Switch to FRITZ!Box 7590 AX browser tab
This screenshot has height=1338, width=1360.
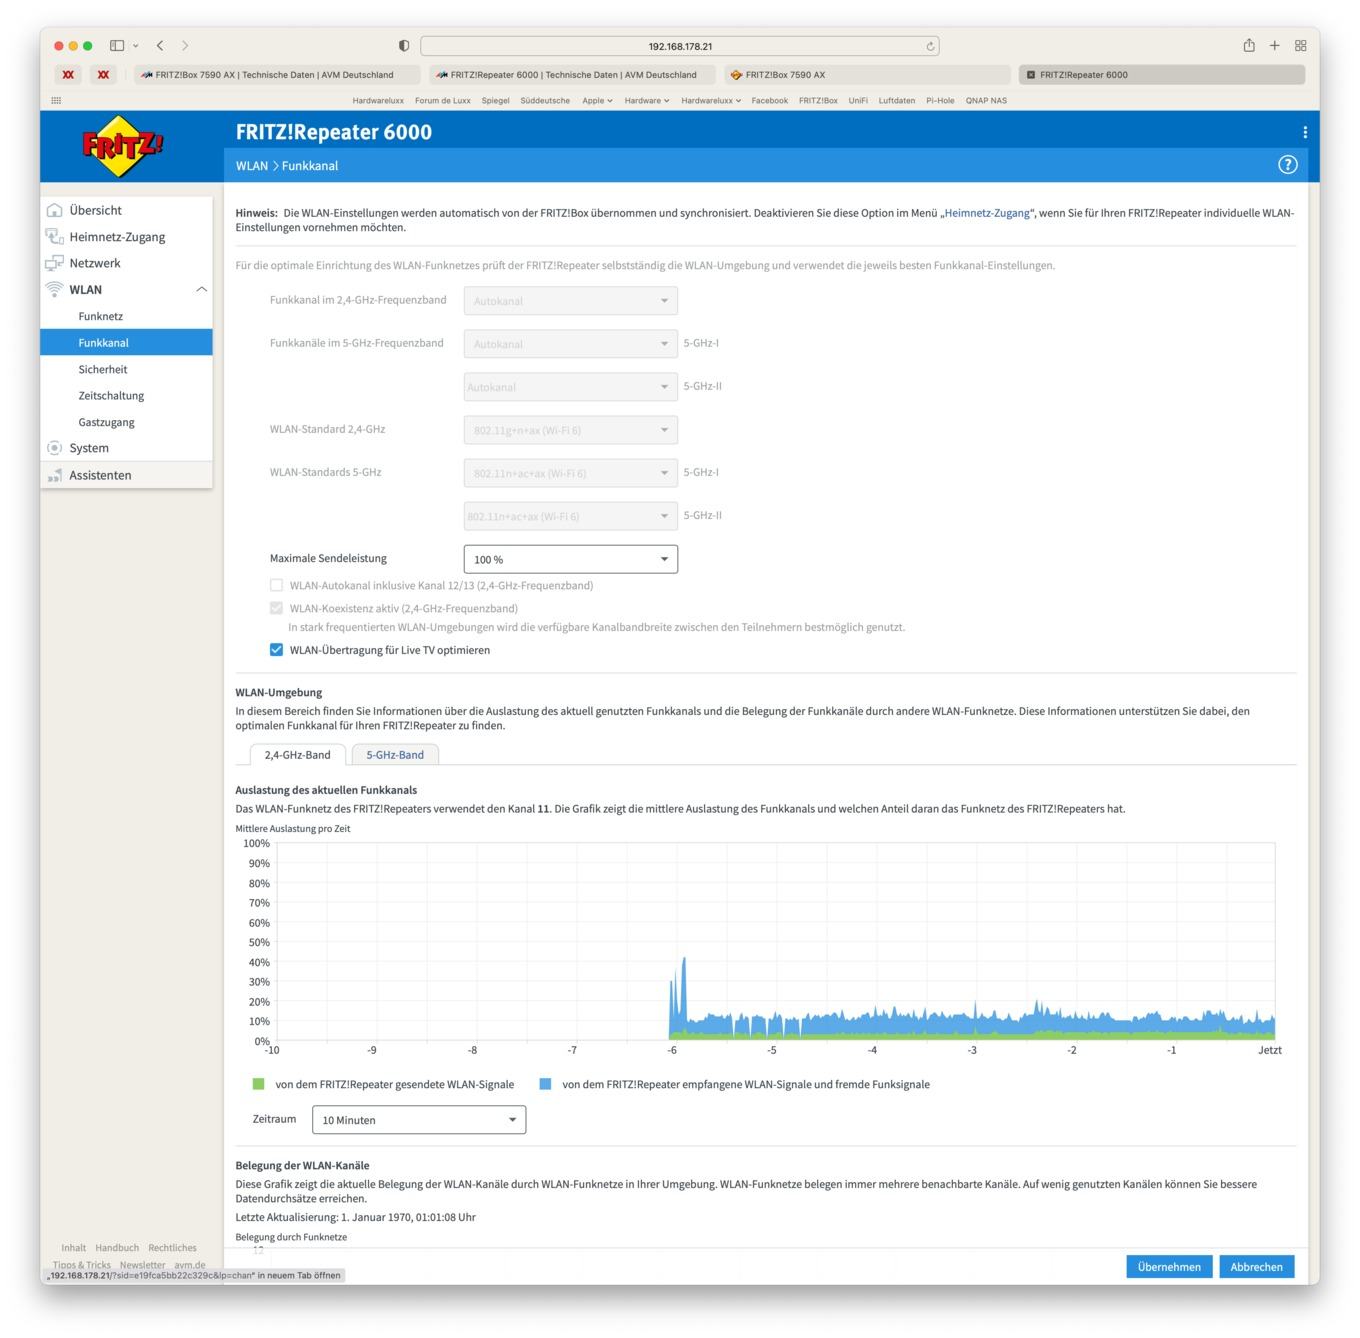865,74
